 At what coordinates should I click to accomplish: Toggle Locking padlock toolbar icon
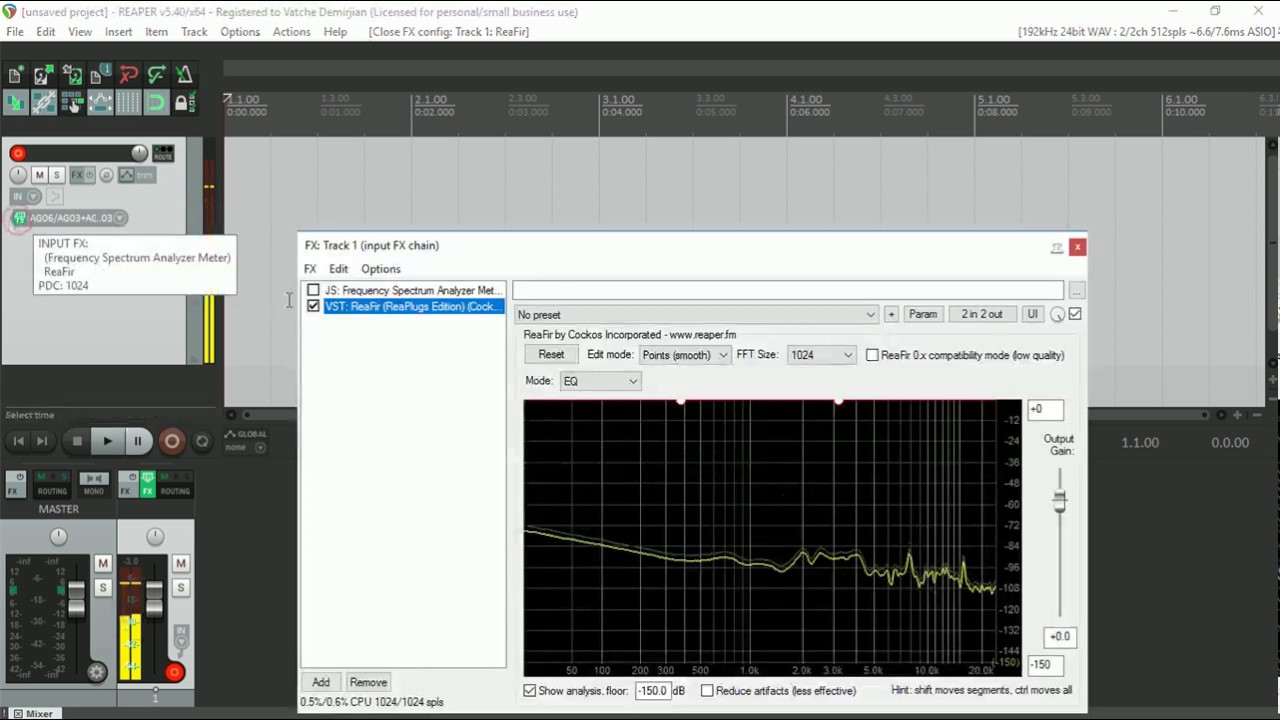coord(184,102)
